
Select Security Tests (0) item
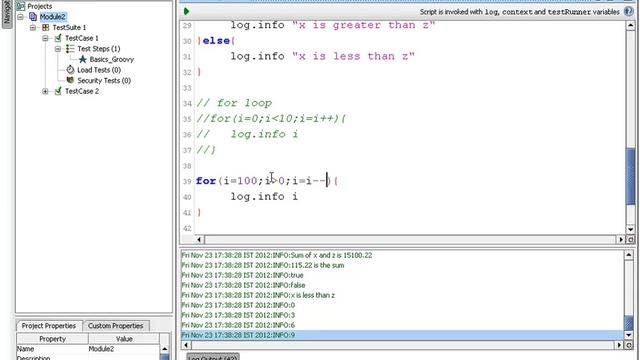[x=104, y=80]
